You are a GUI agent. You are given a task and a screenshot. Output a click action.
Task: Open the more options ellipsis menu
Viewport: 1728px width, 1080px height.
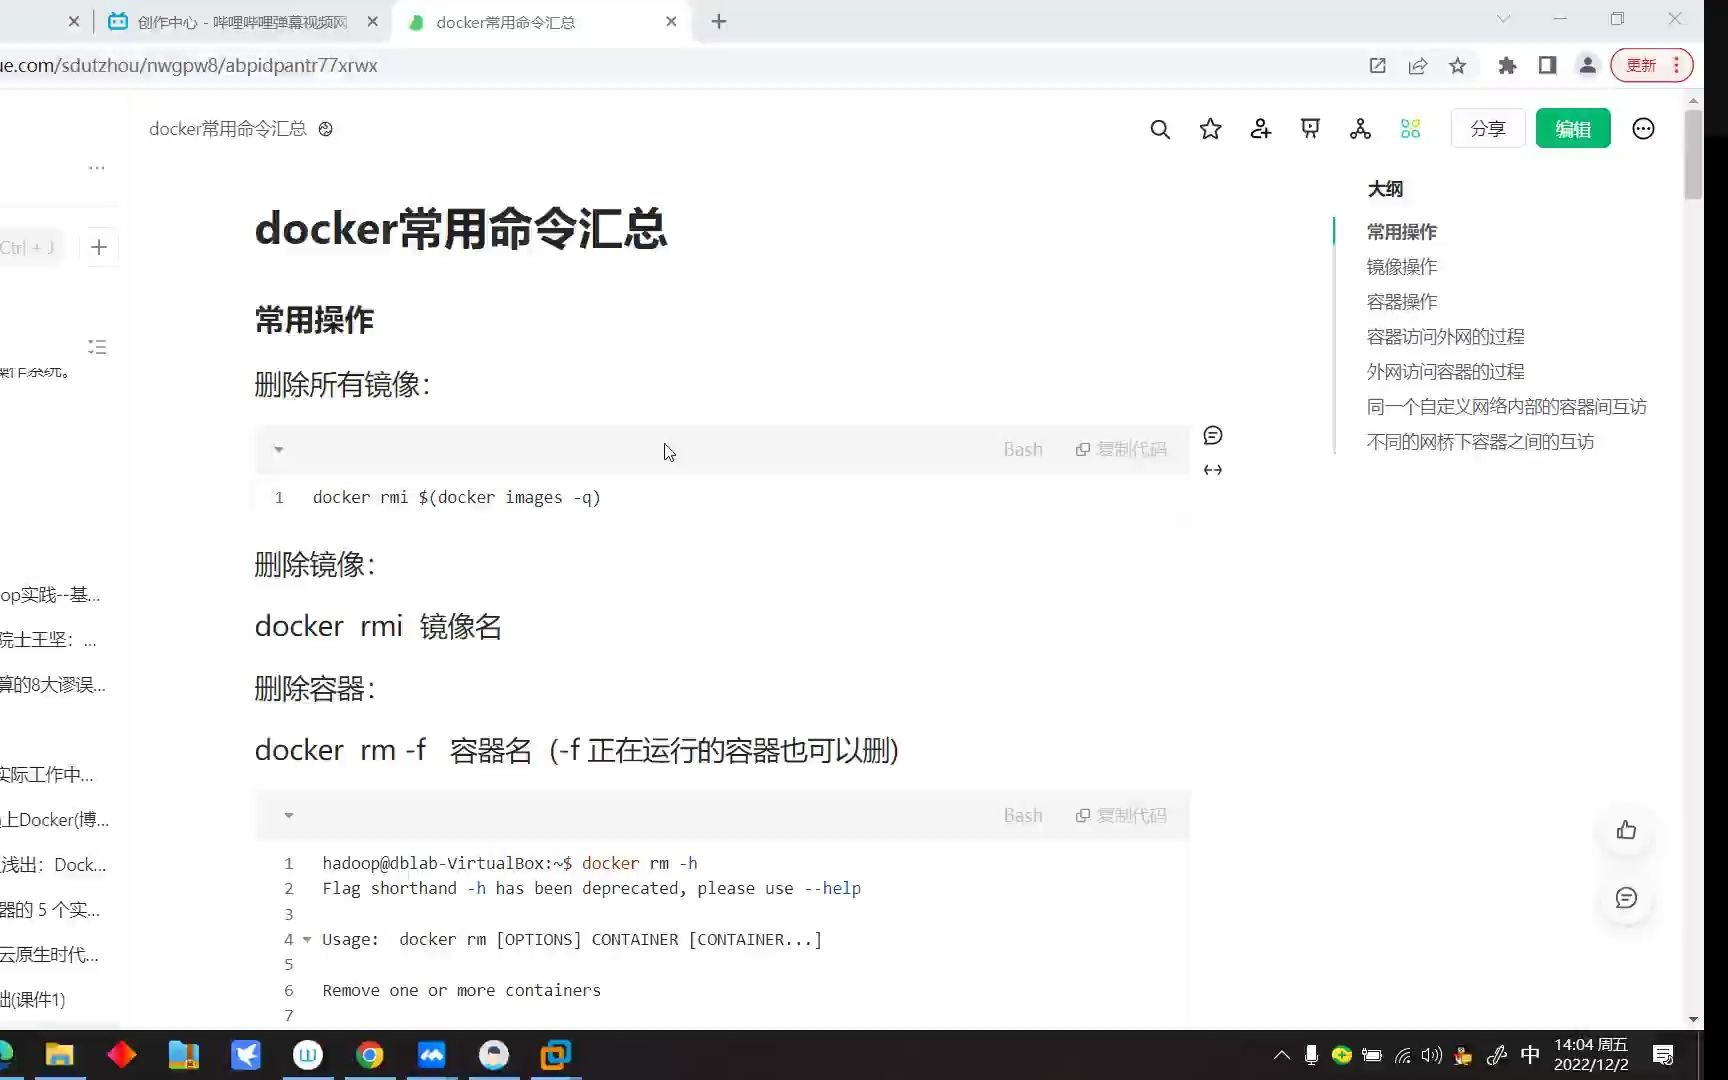click(1643, 129)
